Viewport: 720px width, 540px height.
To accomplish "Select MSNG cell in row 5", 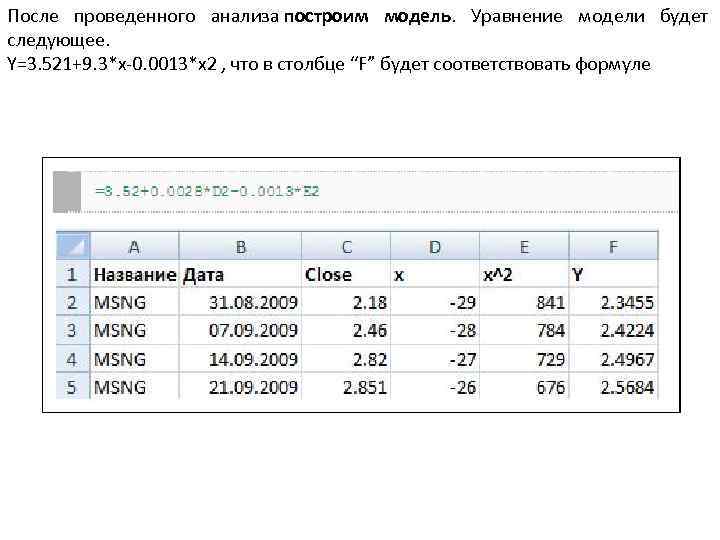I will (x=134, y=386).
